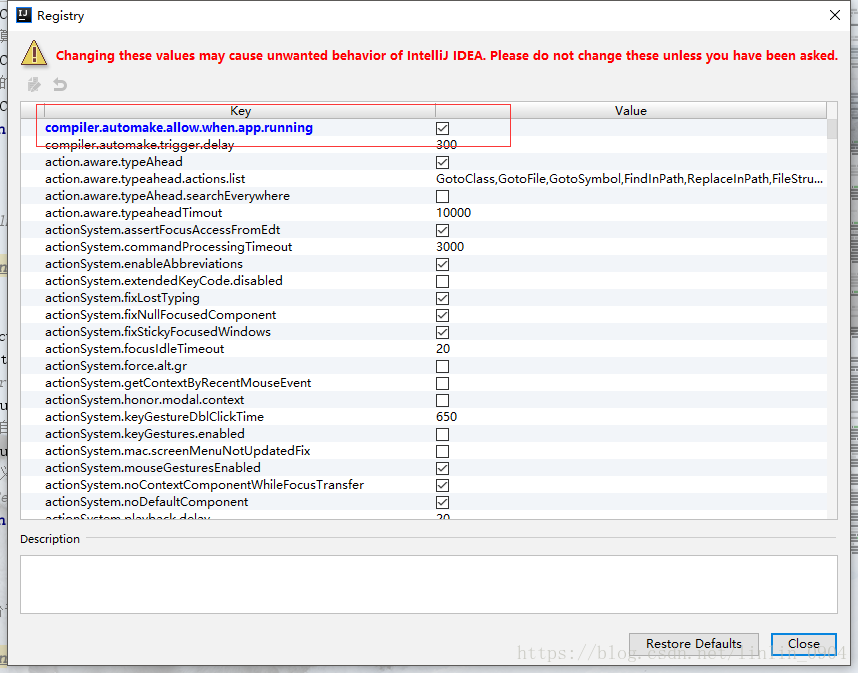Click inside the Description text area
The height and width of the screenshot is (673, 858).
click(428, 584)
